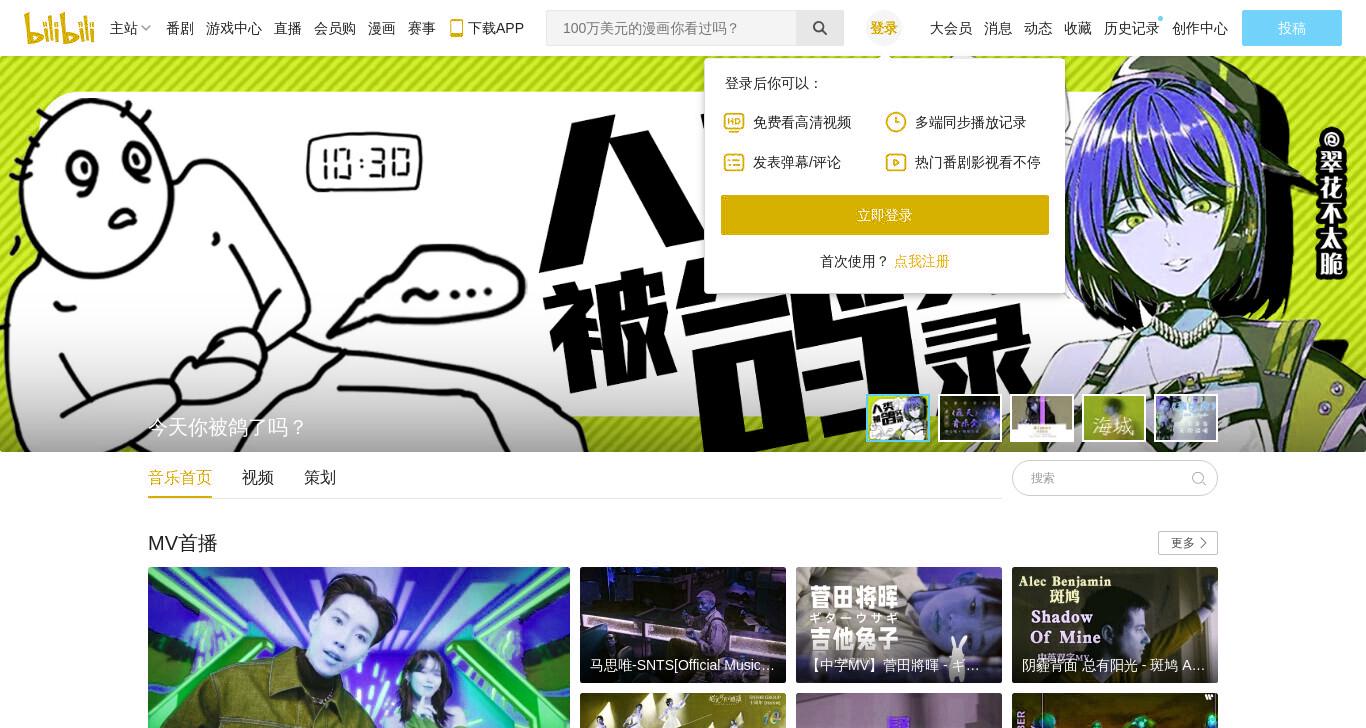Image resolution: width=1366 pixels, height=728 pixels.
Task: Open 会员购 nav link
Action: coord(335,28)
